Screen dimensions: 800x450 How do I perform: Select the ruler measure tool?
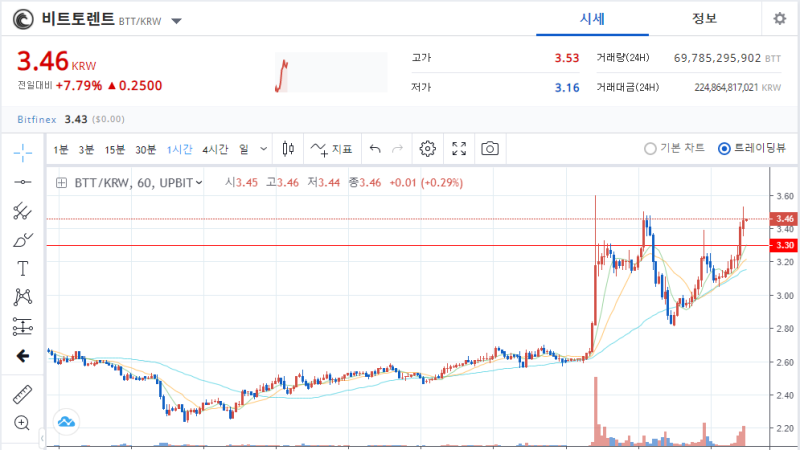(x=22, y=394)
